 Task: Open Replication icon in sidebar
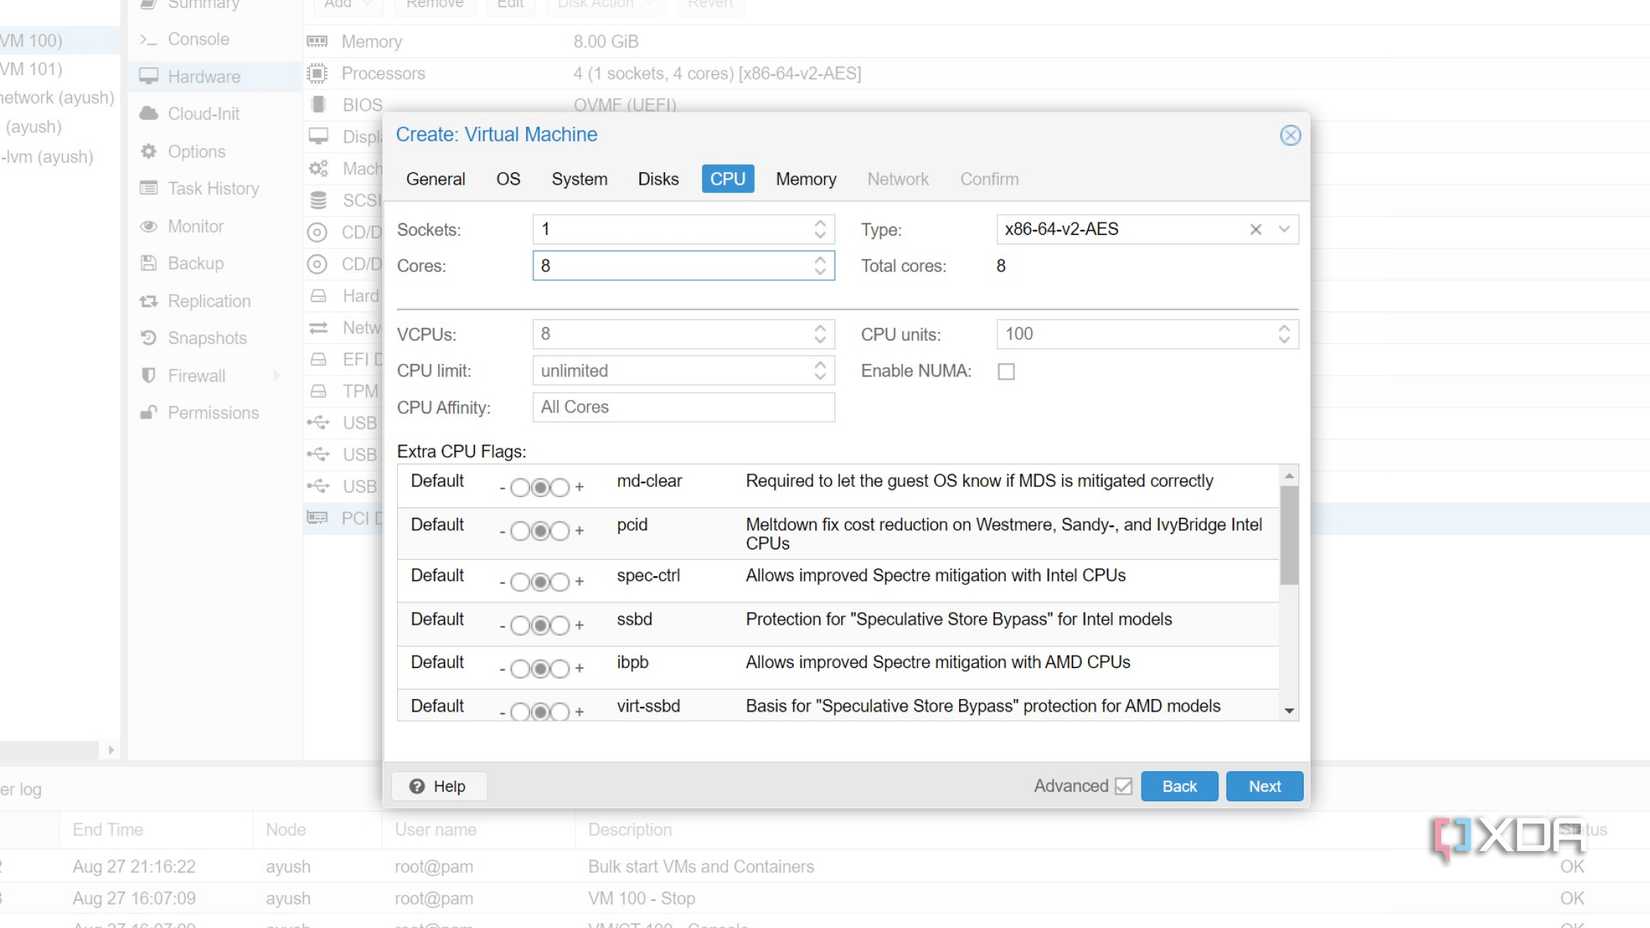pos(149,301)
